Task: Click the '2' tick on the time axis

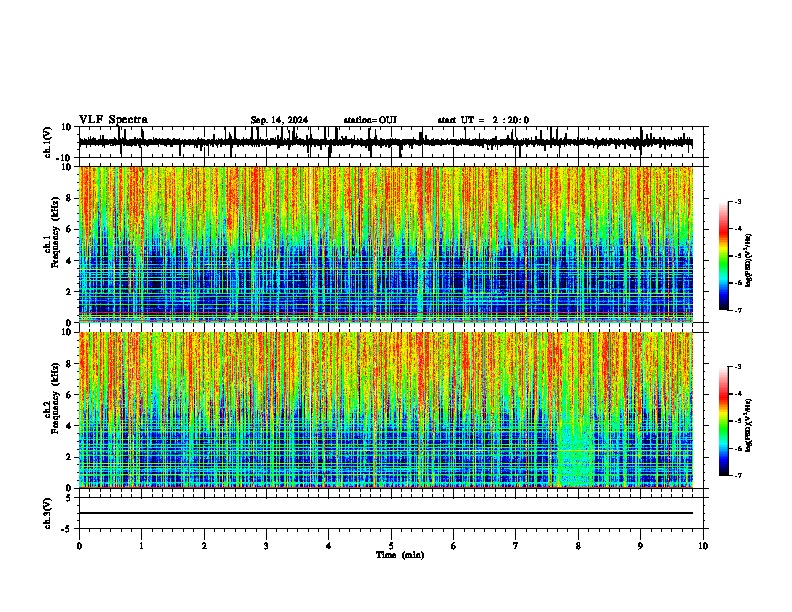Action: (x=204, y=546)
